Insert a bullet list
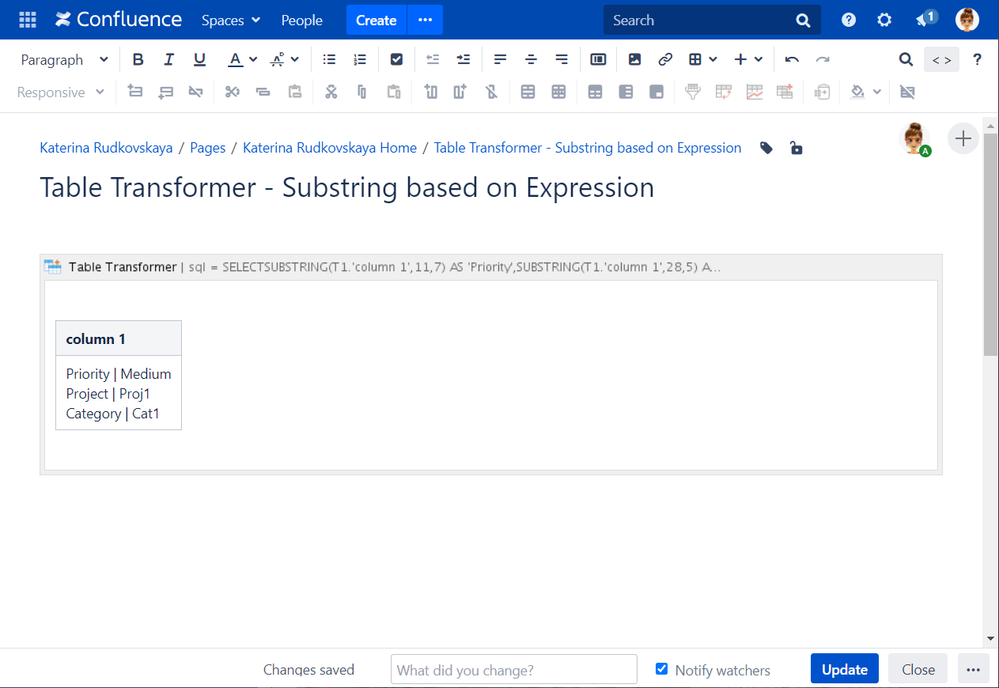Screen dimensions: 999x688 329,59
